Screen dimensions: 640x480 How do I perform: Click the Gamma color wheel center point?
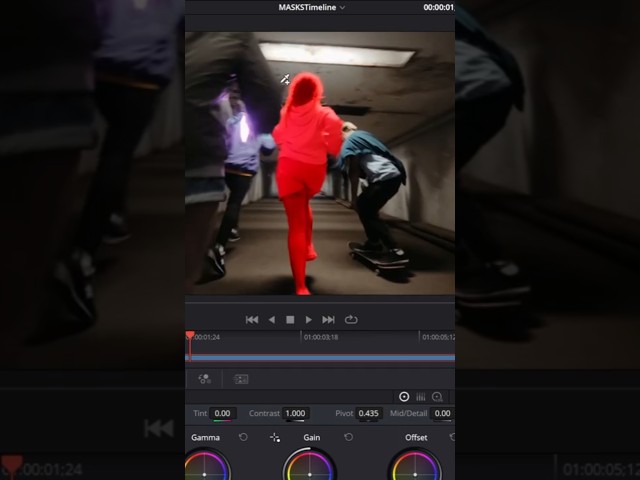click(x=204, y=474)
